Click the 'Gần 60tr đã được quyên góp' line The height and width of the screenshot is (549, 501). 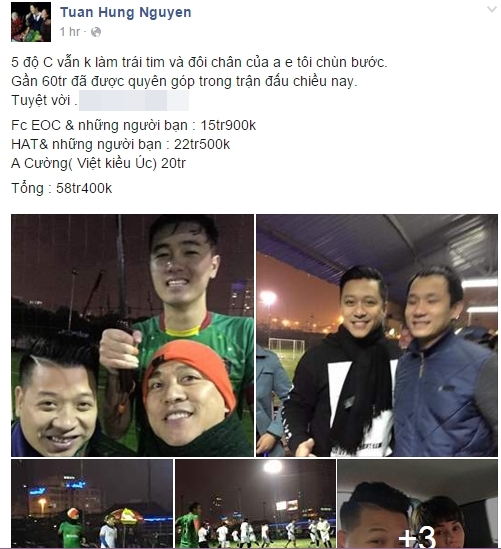pyautogui.click(x=184, y=81)
